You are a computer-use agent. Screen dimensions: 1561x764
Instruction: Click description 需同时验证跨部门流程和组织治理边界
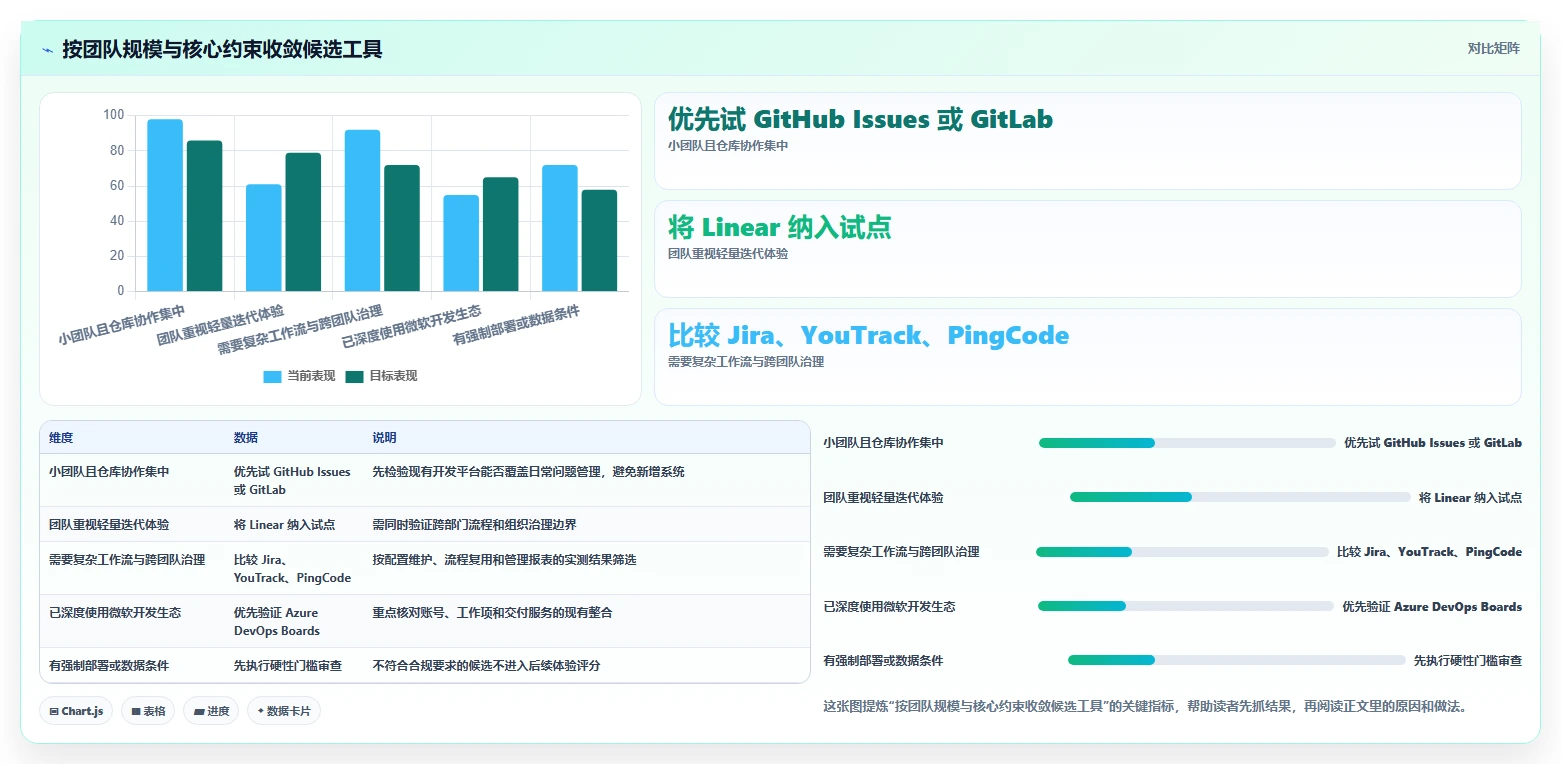tap(475, 524)
